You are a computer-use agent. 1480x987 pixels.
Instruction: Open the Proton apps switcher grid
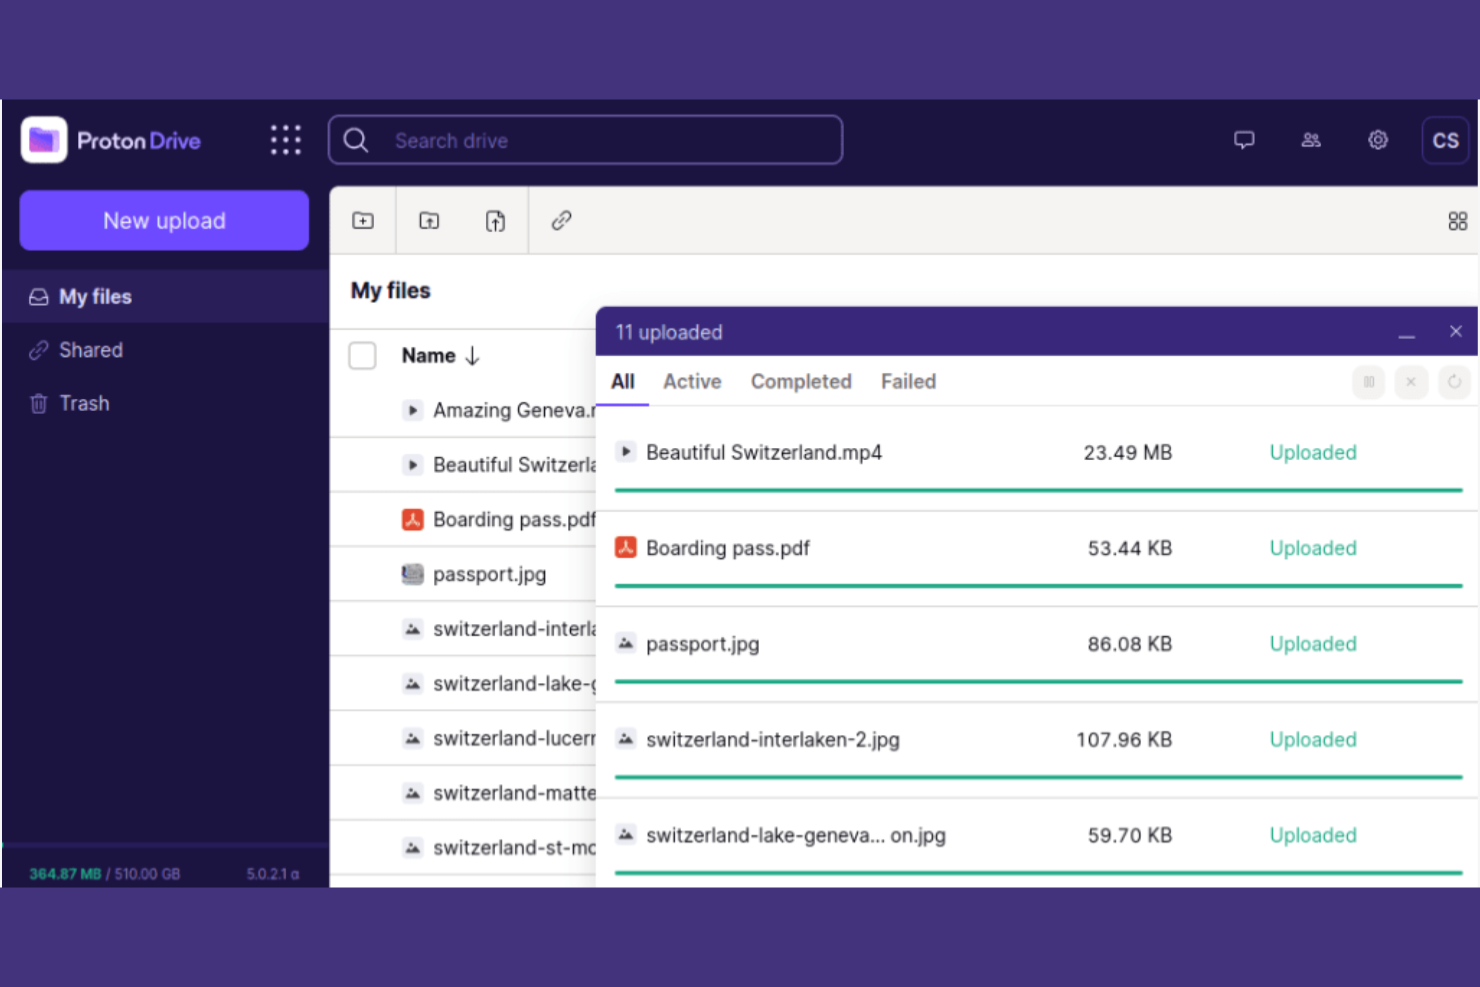point(285,140)
